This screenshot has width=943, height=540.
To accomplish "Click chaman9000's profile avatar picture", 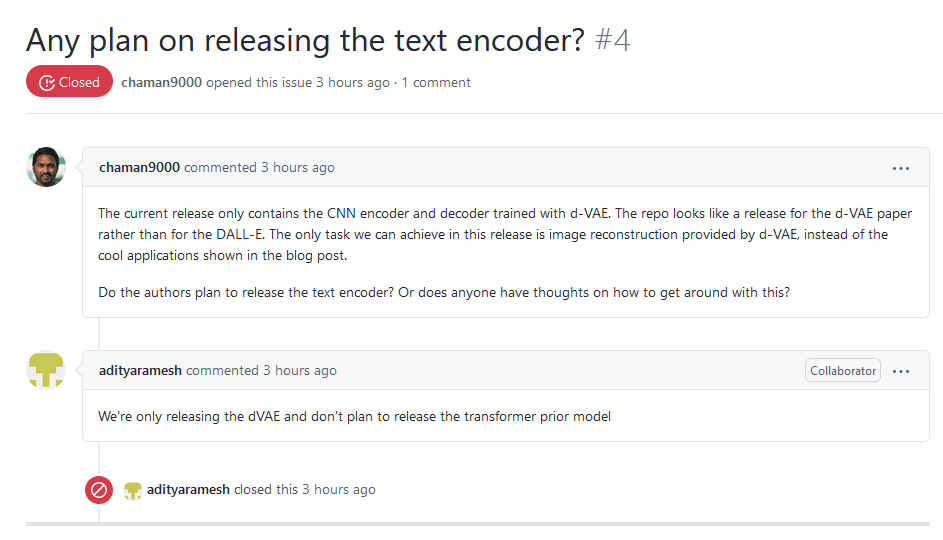I will (x=46, y=167).
